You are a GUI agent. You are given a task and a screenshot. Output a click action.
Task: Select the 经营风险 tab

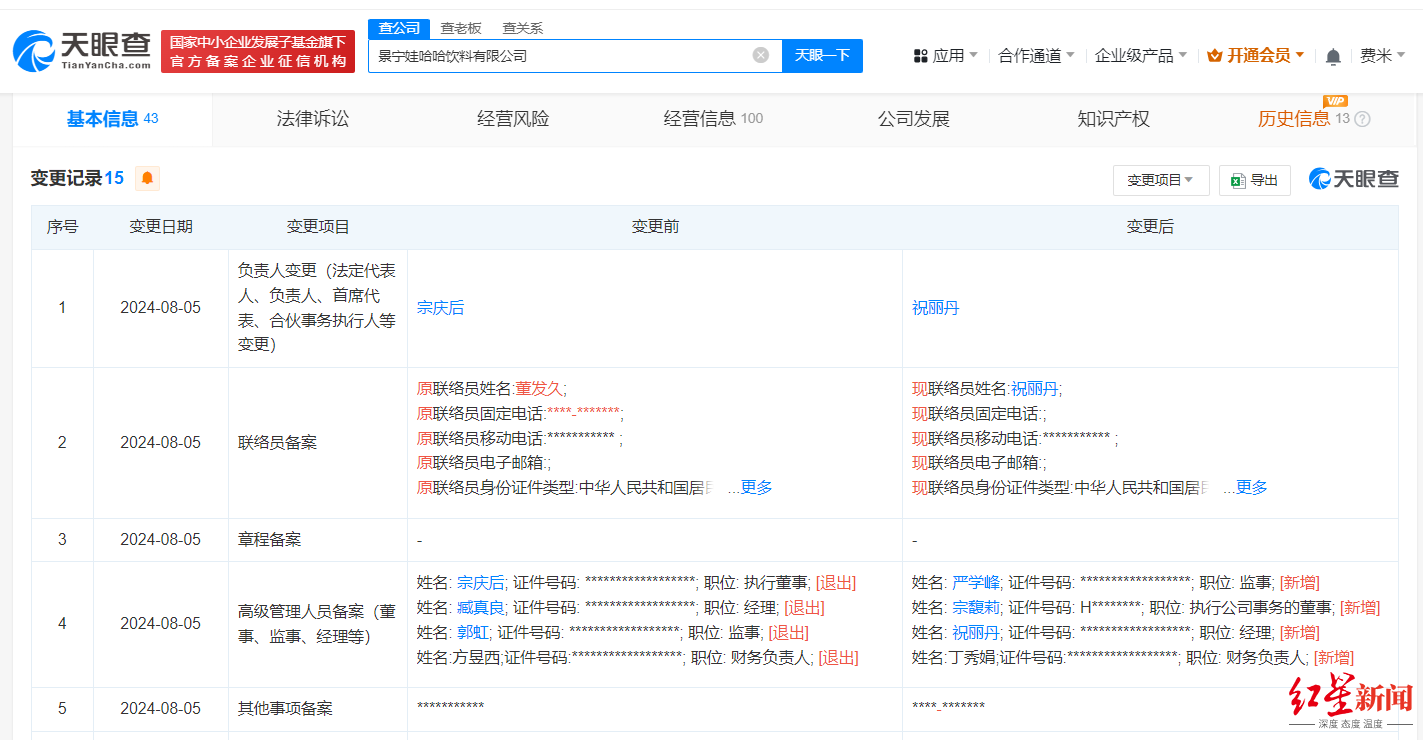point(513,119)
